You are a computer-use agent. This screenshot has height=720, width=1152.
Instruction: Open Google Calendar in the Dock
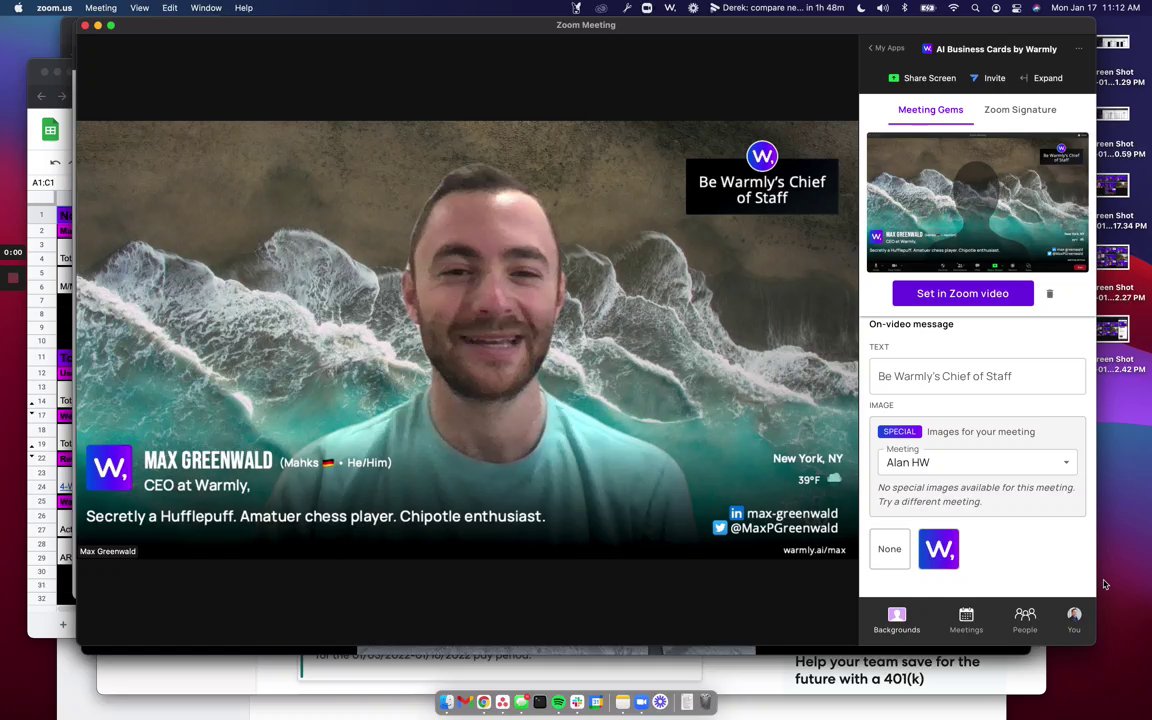pyautogui.click(x=596, y=702)
